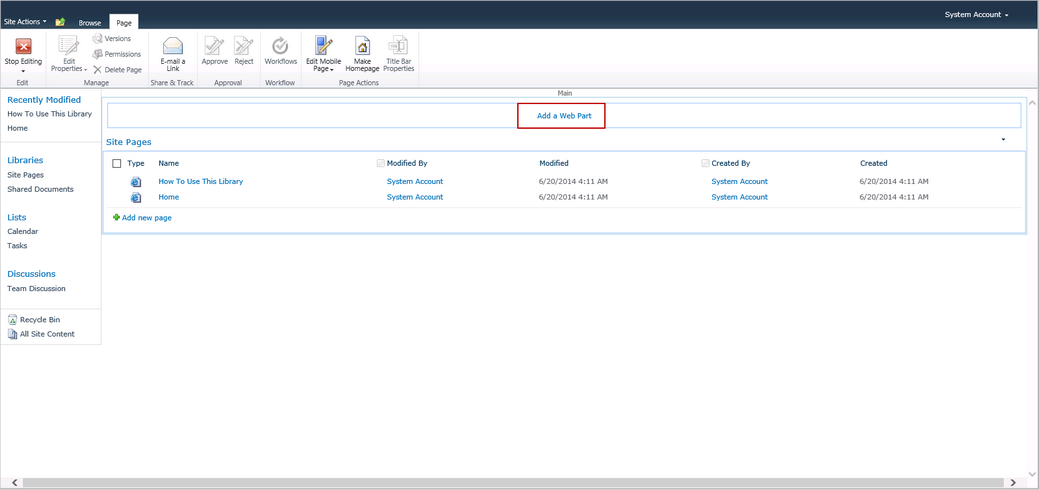This screenshot has height=490, width=1039.
Task: Open the Discussions heading link
Action: tap(31, 274)
